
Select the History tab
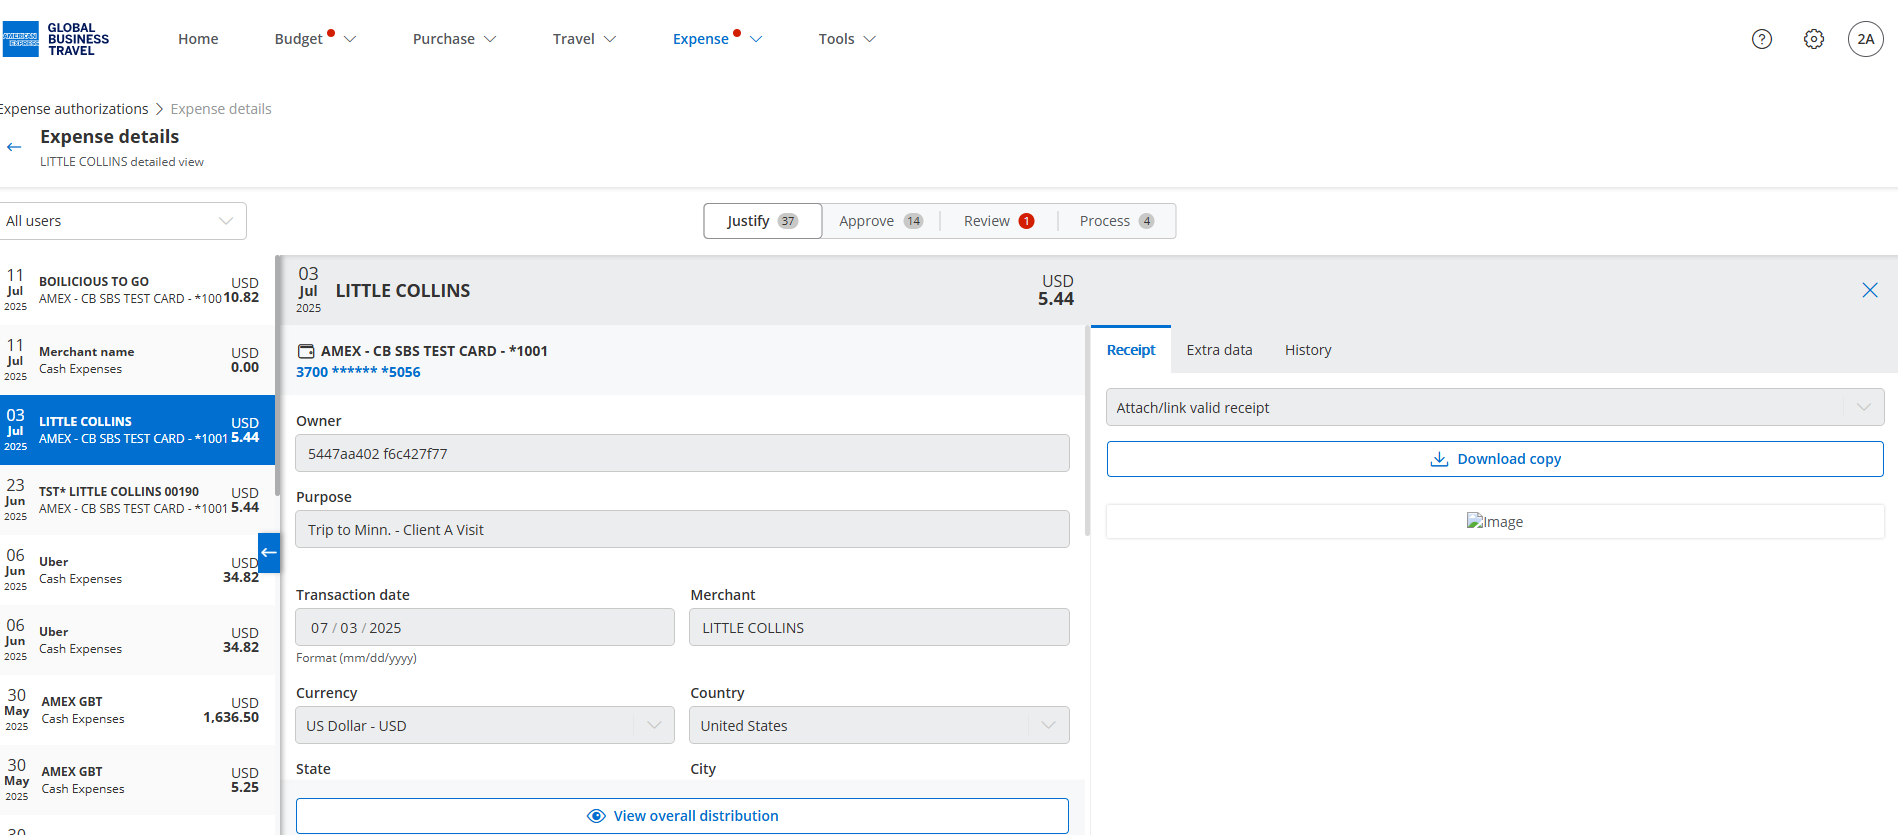(1308, 350)
